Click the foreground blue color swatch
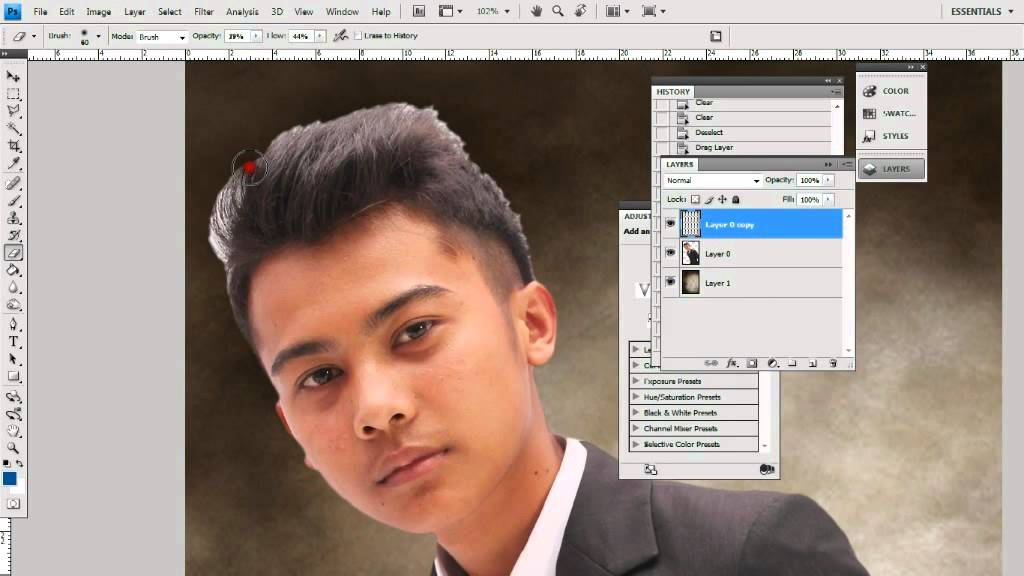 (x=9, y=479)
